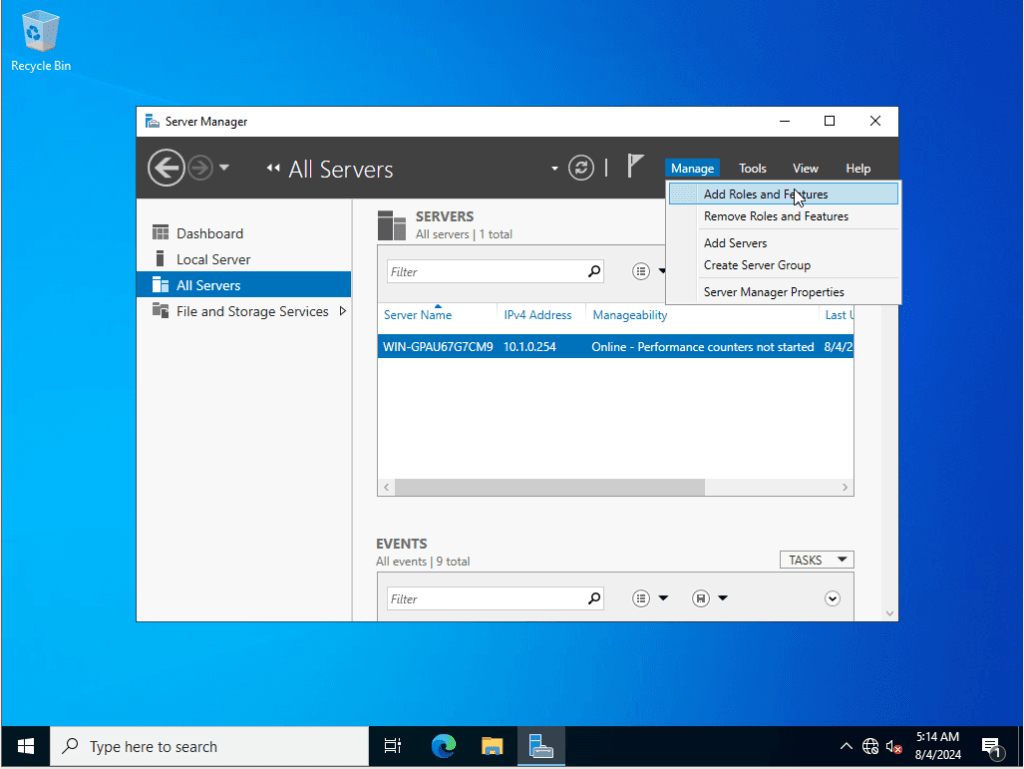Choose Server Manager Properties from menu
Screen dimensions: 1024x769
[x=773, y=292]
